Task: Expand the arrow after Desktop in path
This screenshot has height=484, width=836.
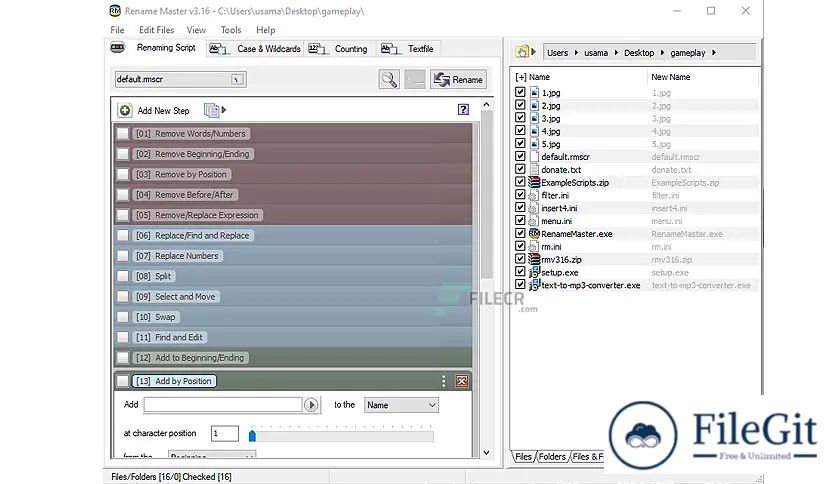Action: click(x=662, y=52)
